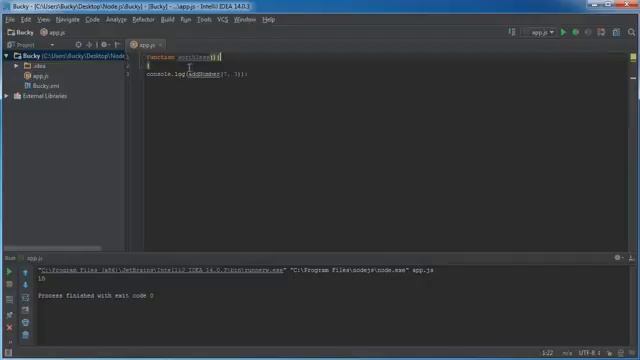Open the Build menu
The height and width of the screenshot is (360, 640).
tap(167, 20)
